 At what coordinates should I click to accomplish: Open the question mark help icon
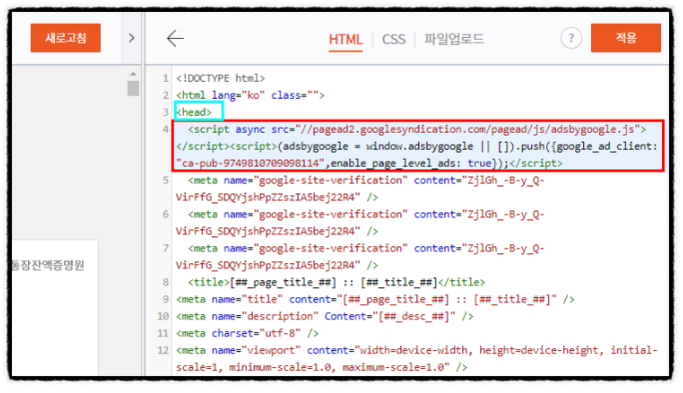pos(571,38)
